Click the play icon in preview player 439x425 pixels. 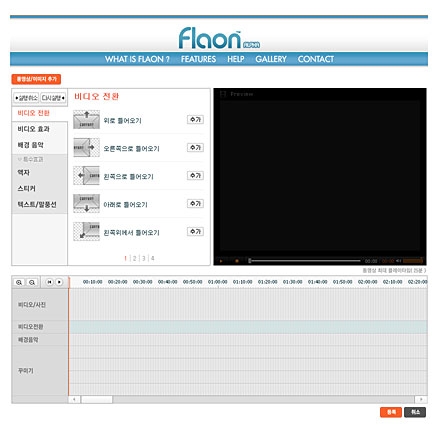click(x=221, y=261)
